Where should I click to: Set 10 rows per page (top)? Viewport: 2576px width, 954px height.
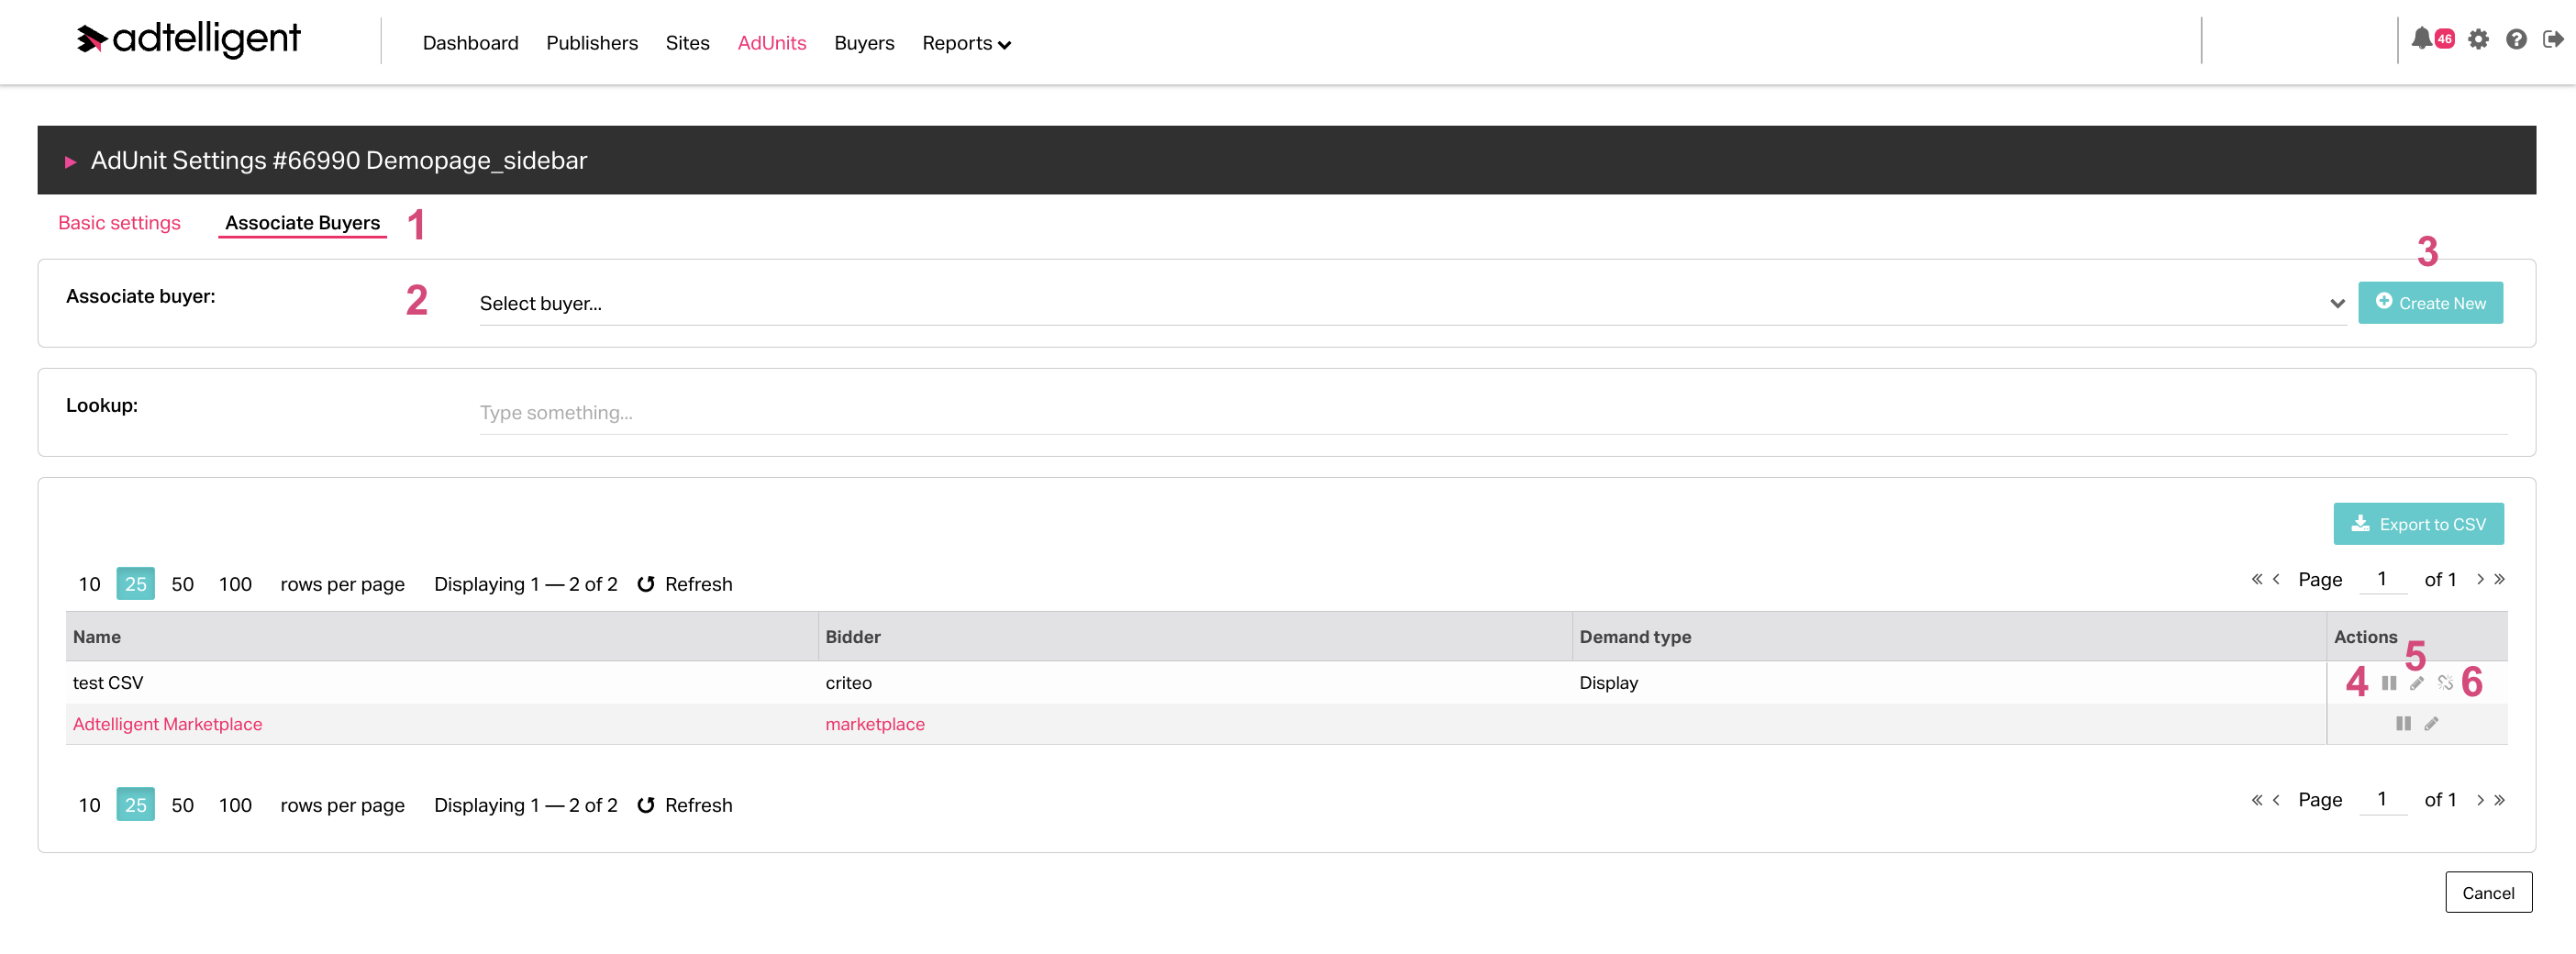(89, 584)
